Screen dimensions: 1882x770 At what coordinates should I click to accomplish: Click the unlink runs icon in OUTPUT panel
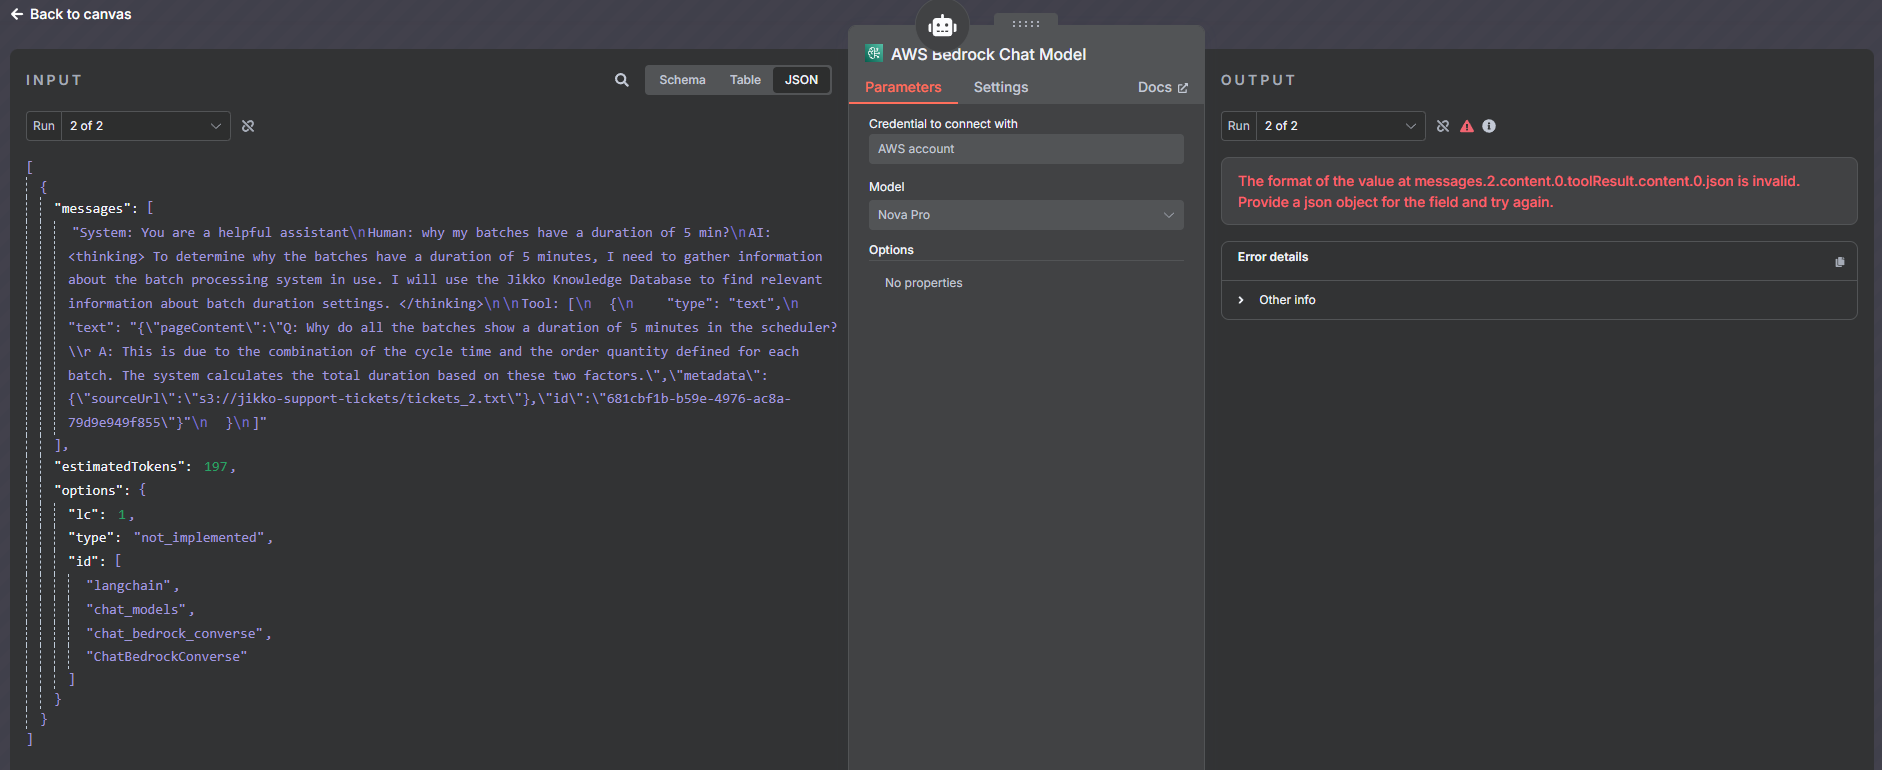point(1443,126)
